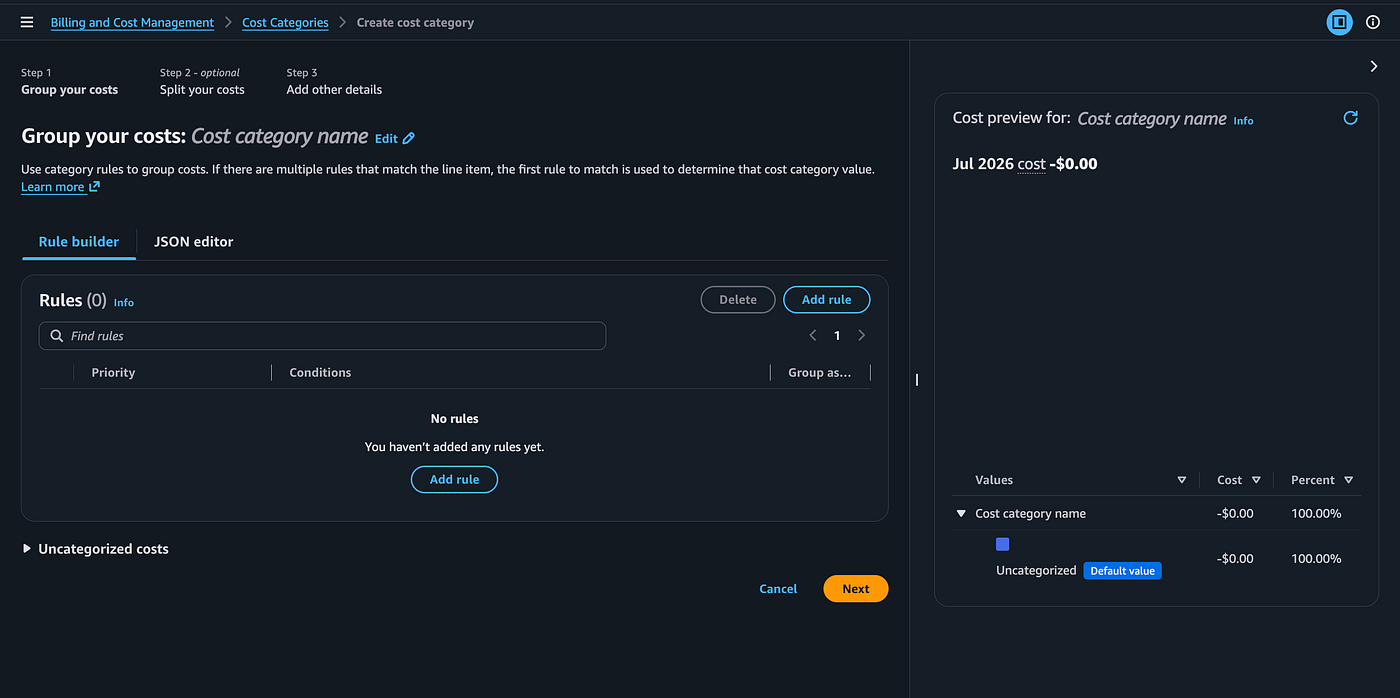Sort the Percent column
This screenshot has height=698, width=1400.
pyautogui.click(x=1348, y=480)
